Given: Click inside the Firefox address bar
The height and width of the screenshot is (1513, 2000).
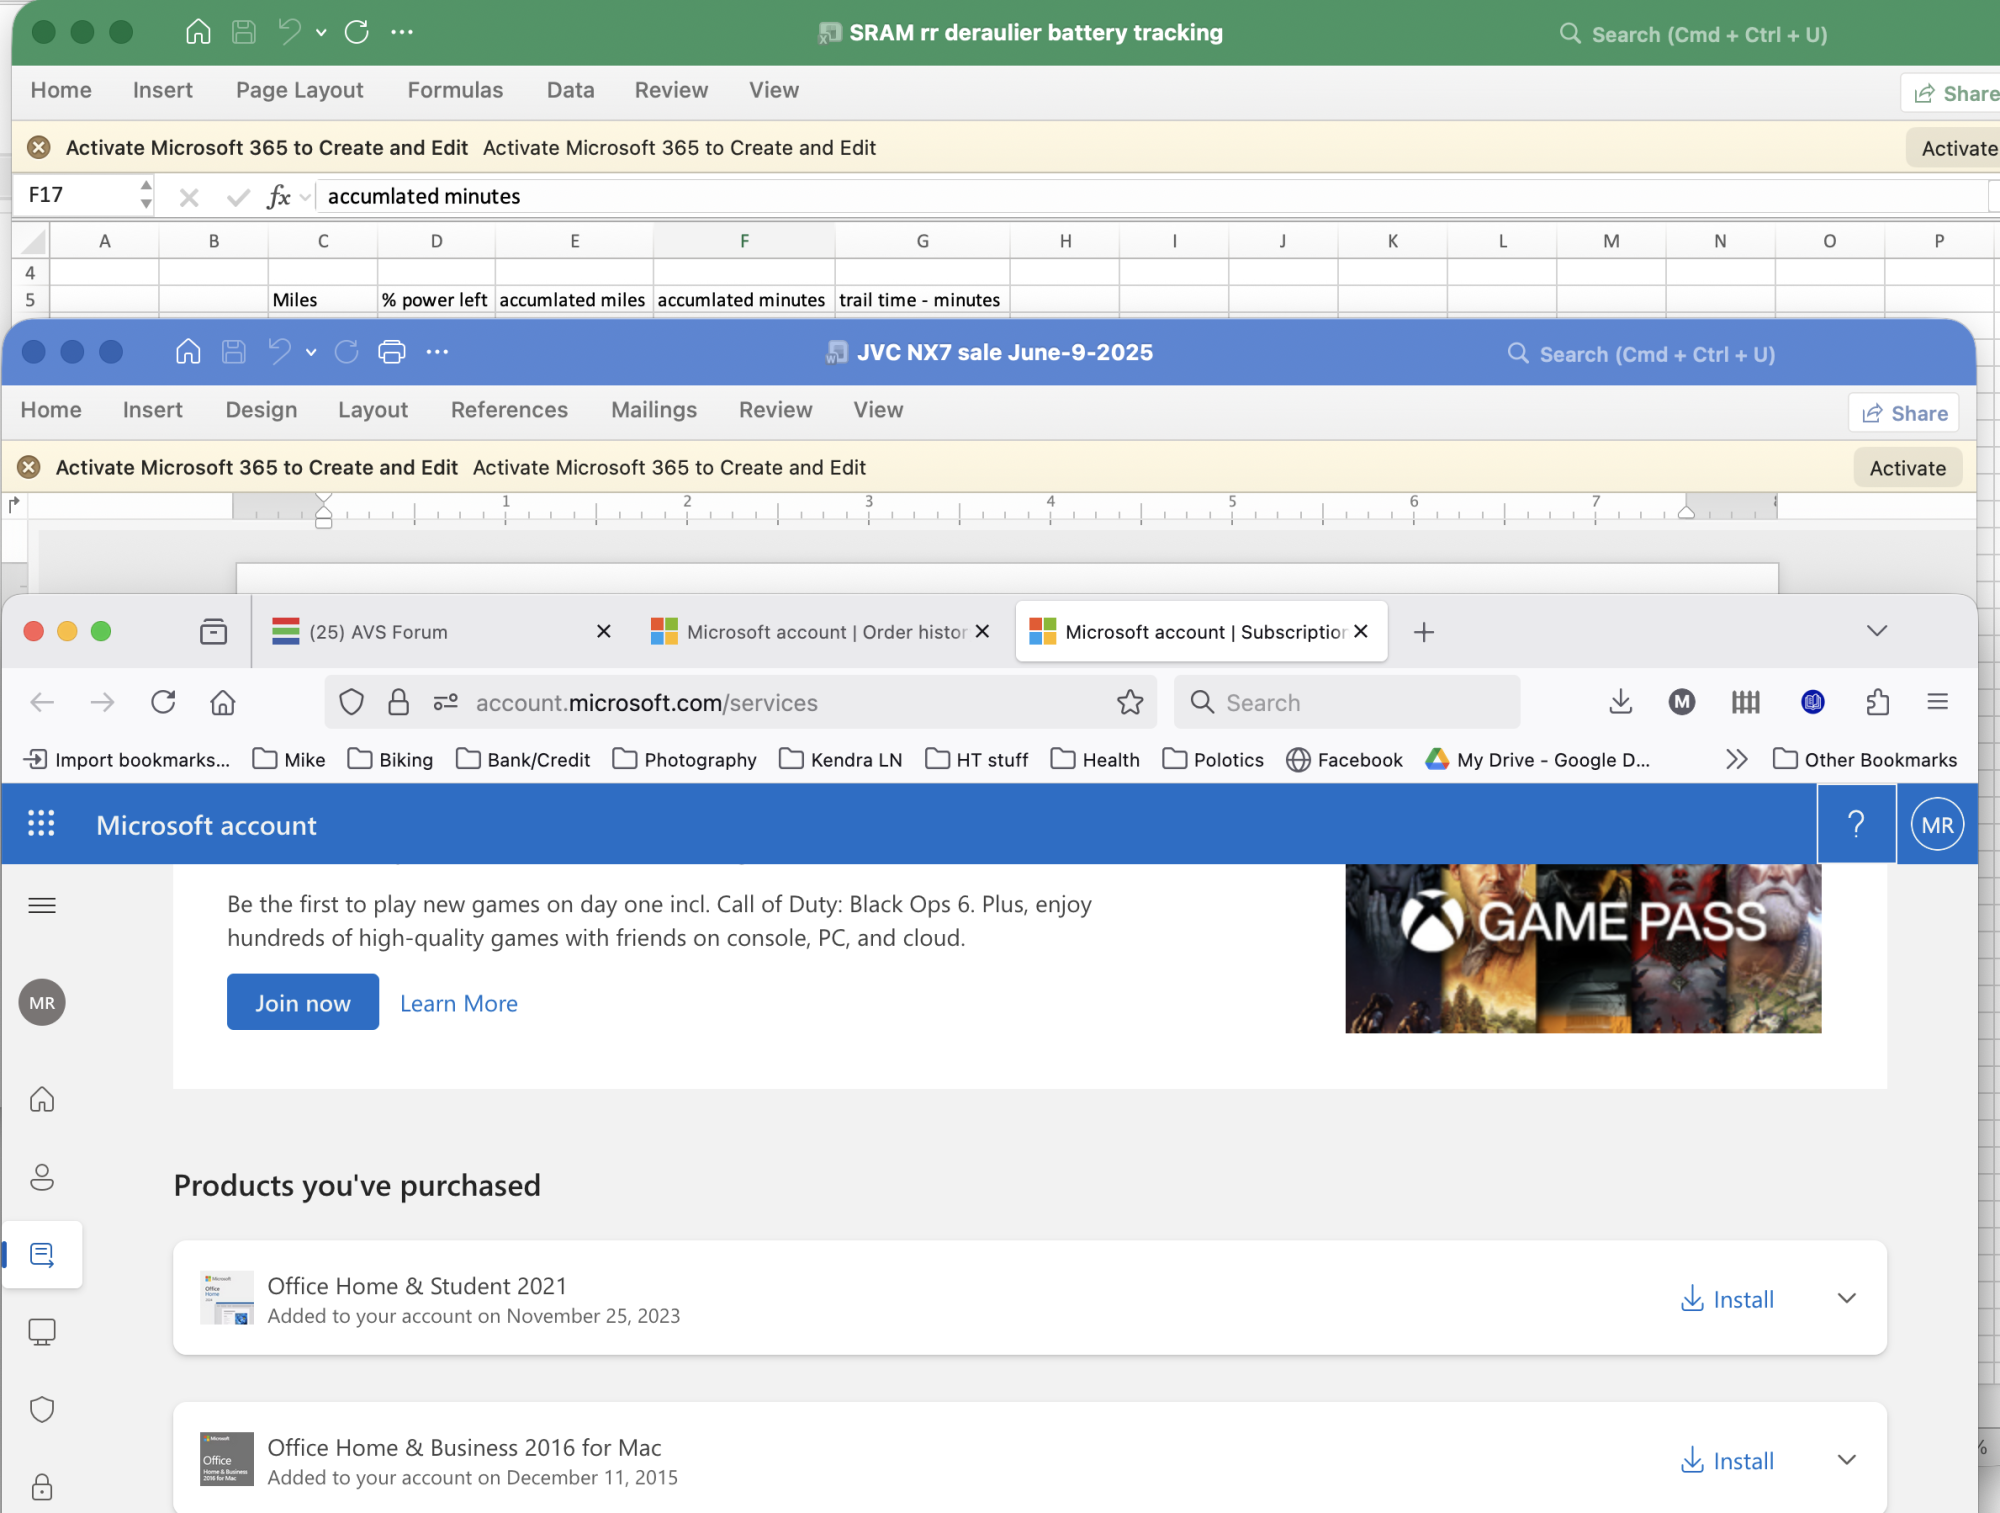Looking at the screenshot, I should (700, 702).
